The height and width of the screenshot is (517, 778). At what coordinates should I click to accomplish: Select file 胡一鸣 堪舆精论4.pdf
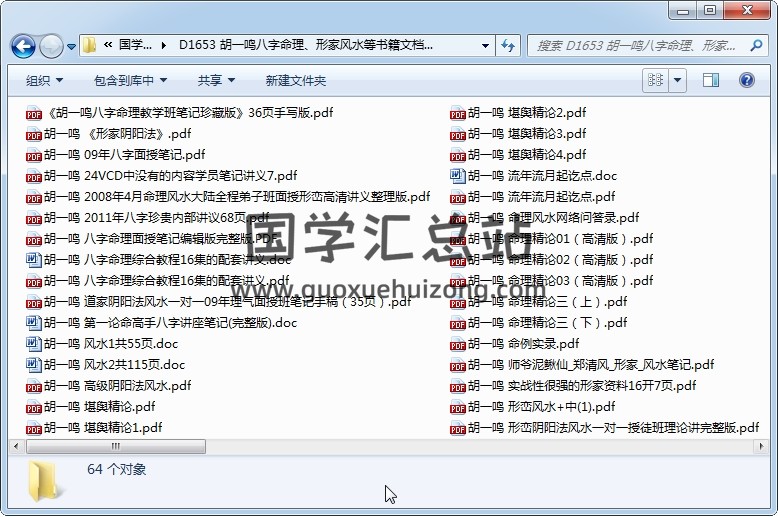point(519,155)
